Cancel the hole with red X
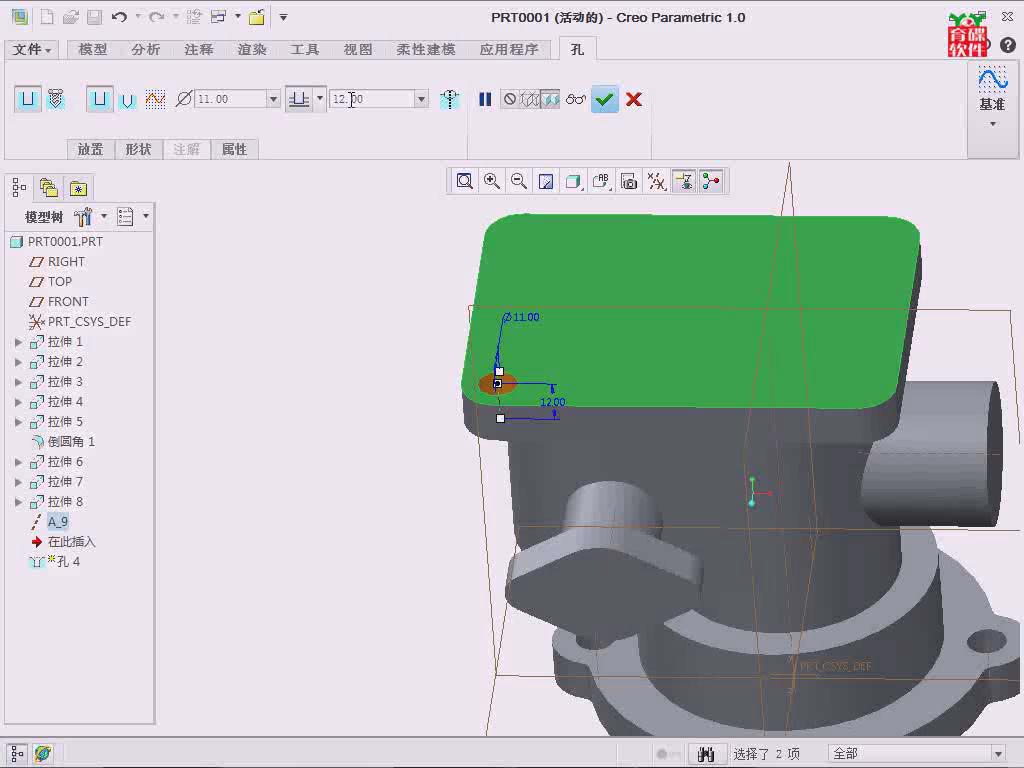Image resolution: width=1024 pixels, height=768 pixels. click(x=633, y=99)
